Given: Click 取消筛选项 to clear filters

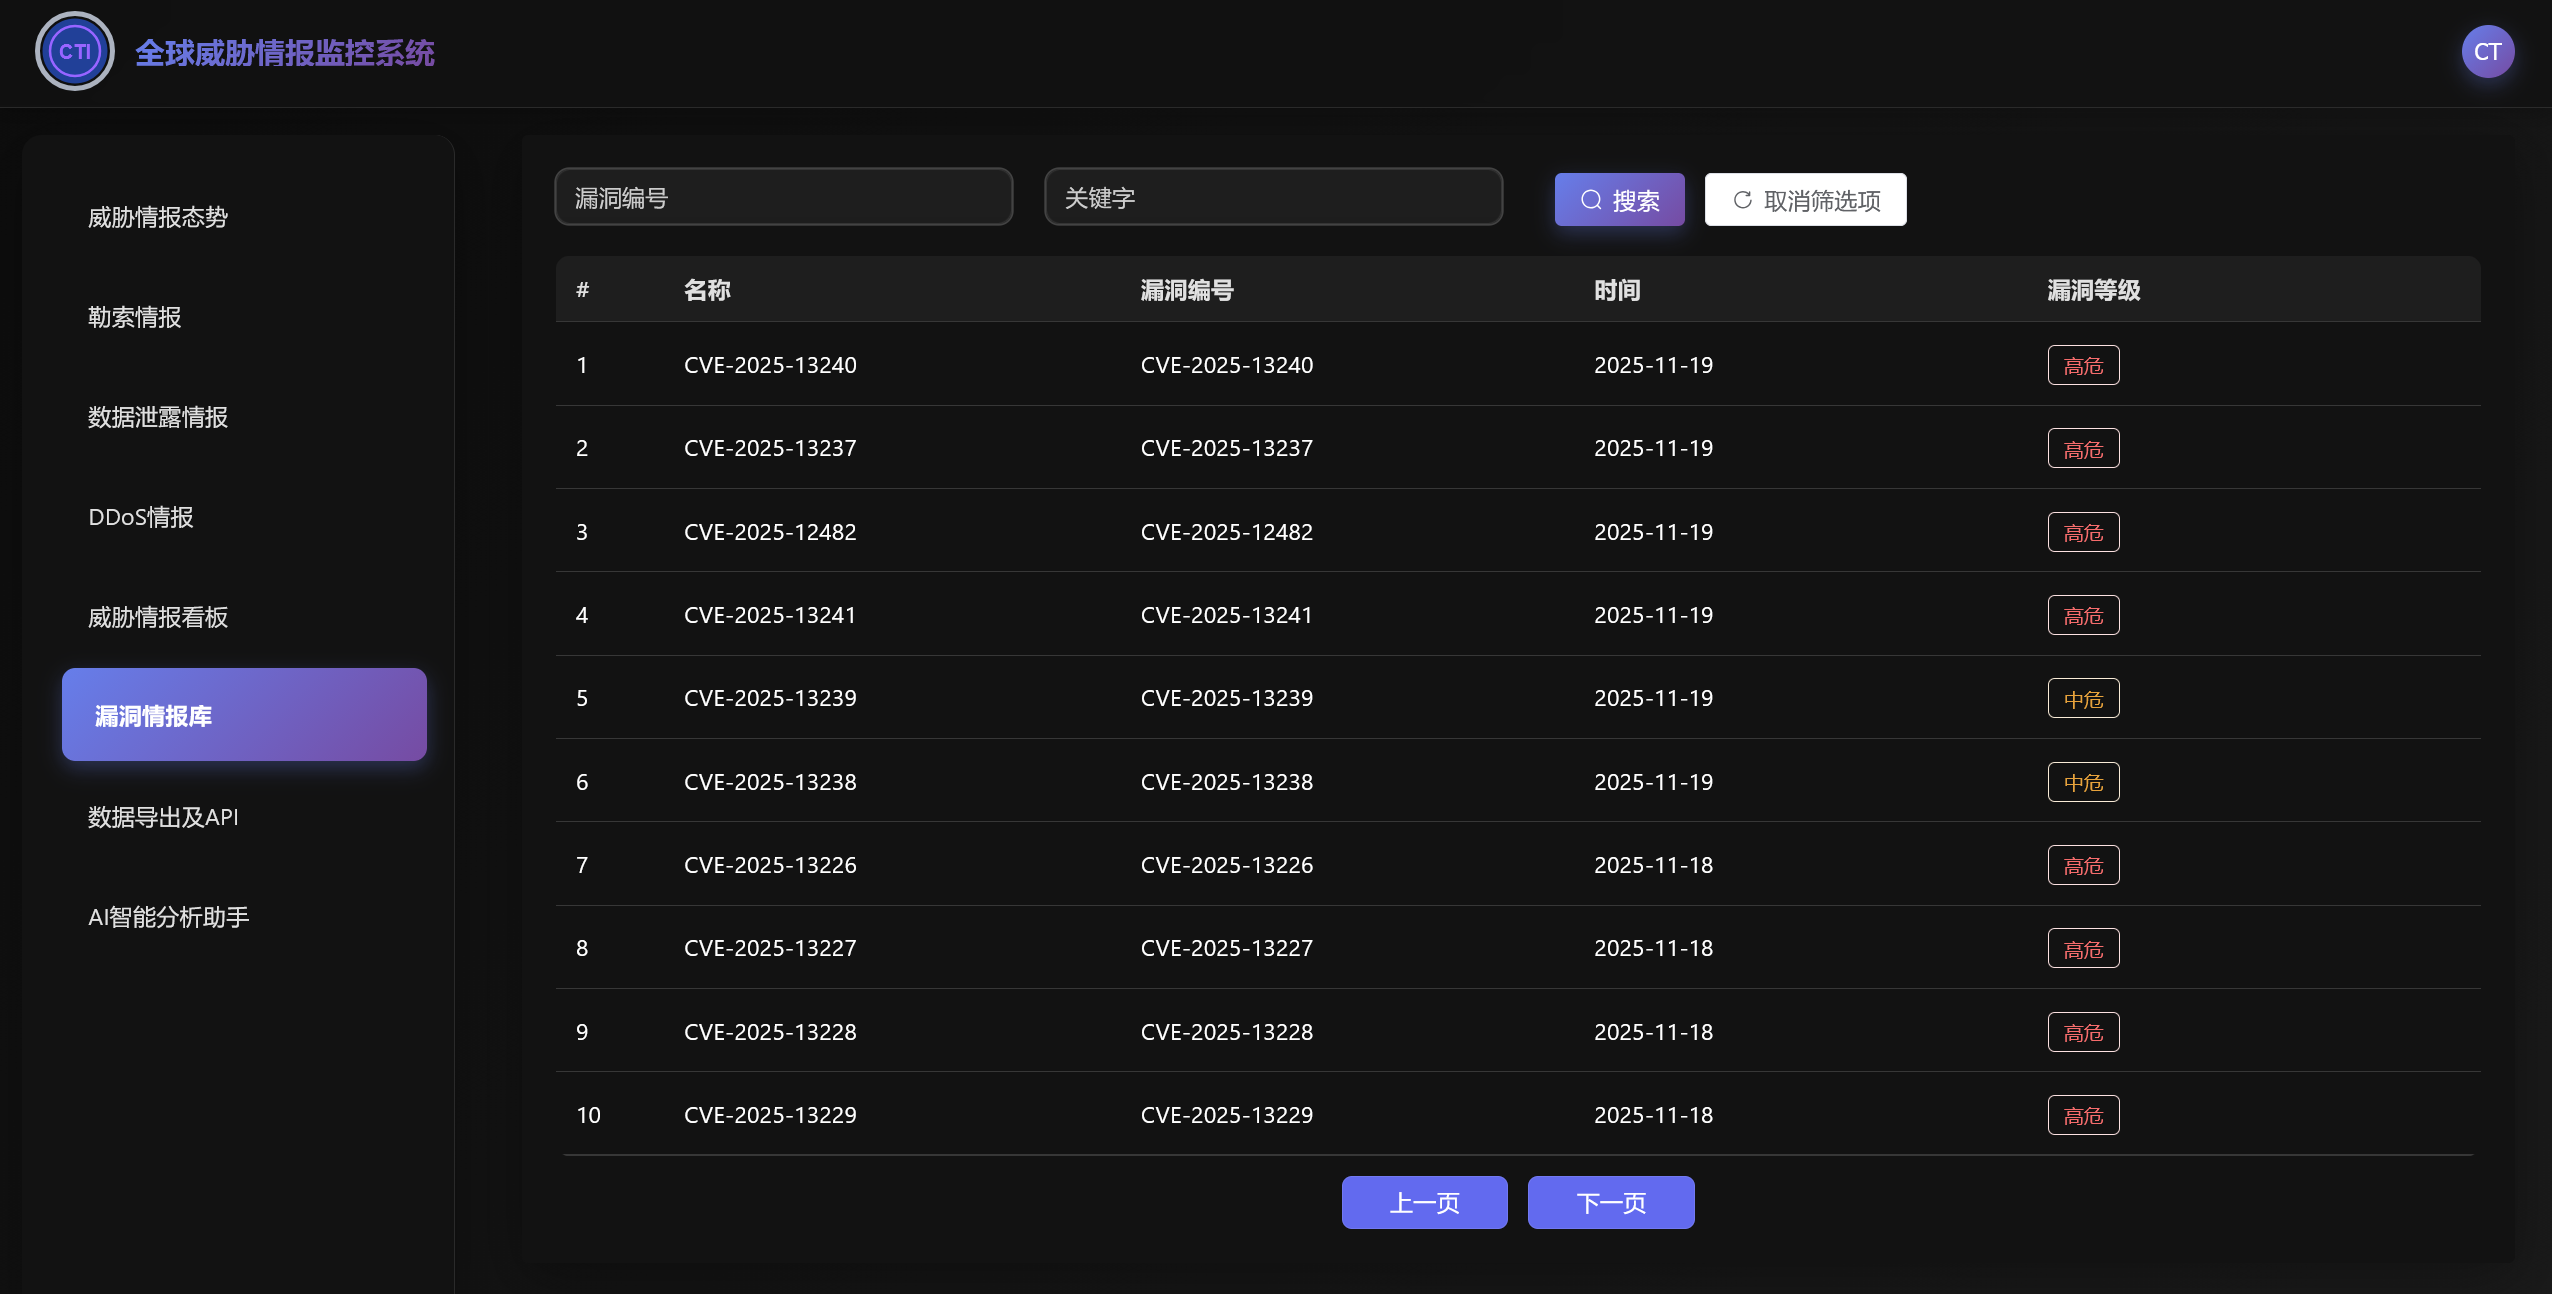Looking at the screenshot, I should click(1805, 199).
